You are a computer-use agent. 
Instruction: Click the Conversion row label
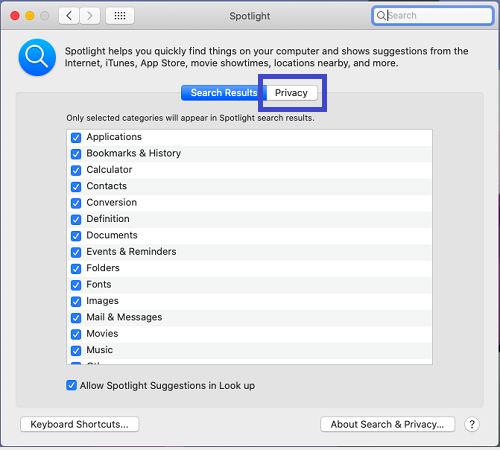(x=112, y=202)
